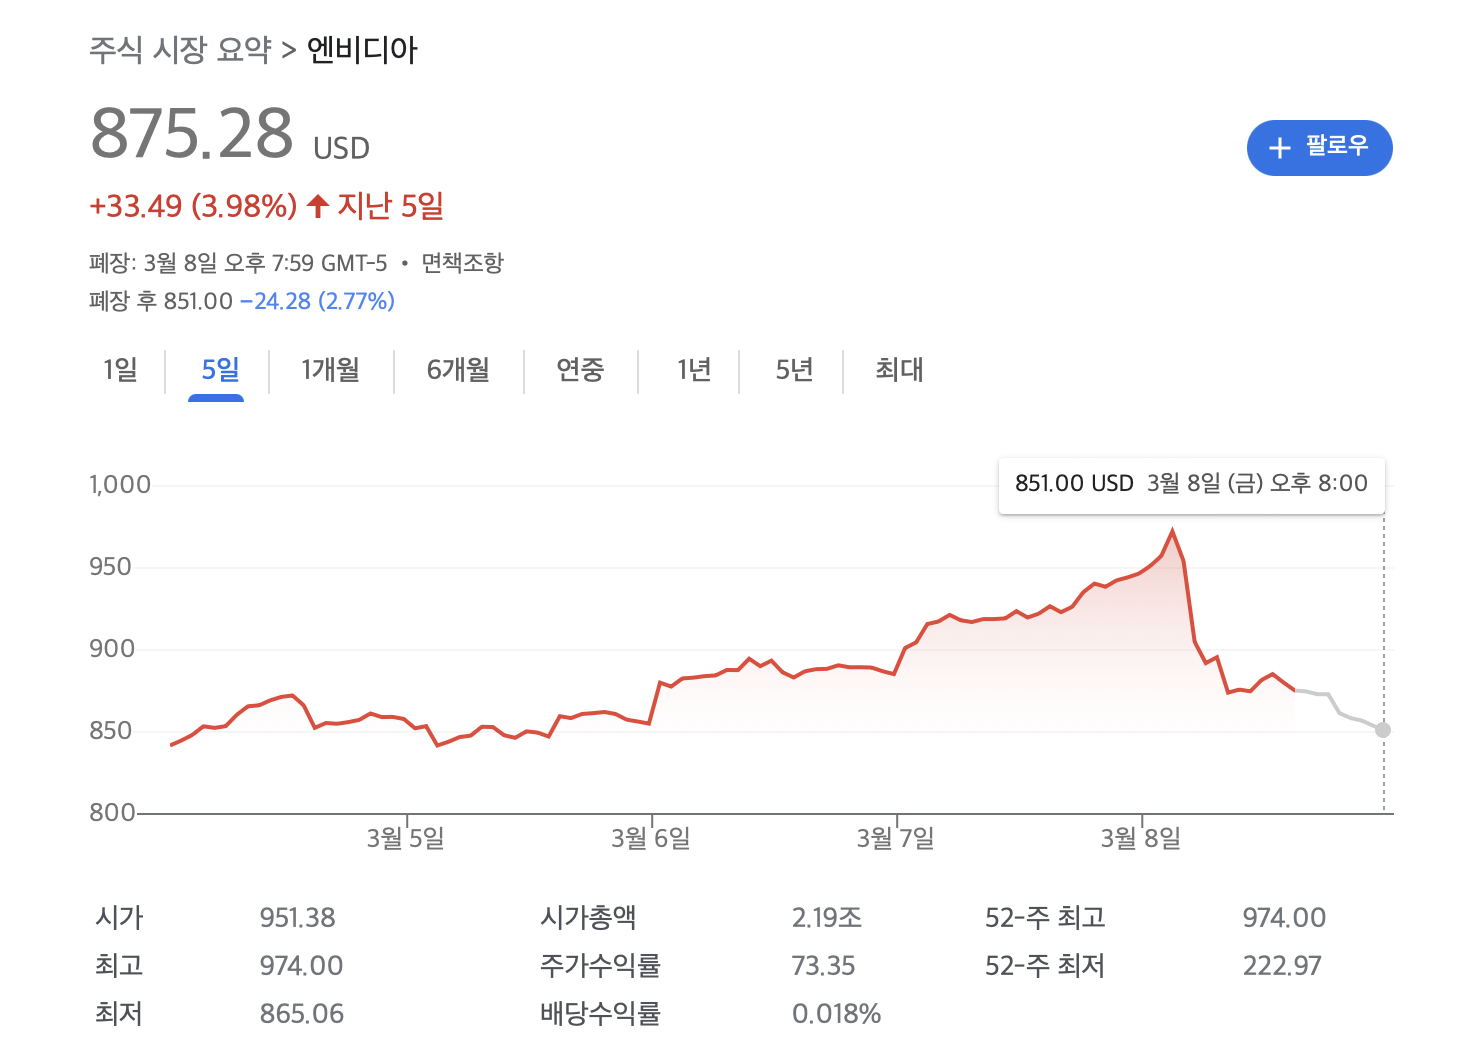Choose the 1년 range tab
Image resolution: width=1458 pixels, height=1058 pixels.
click(x=694, y=370)
